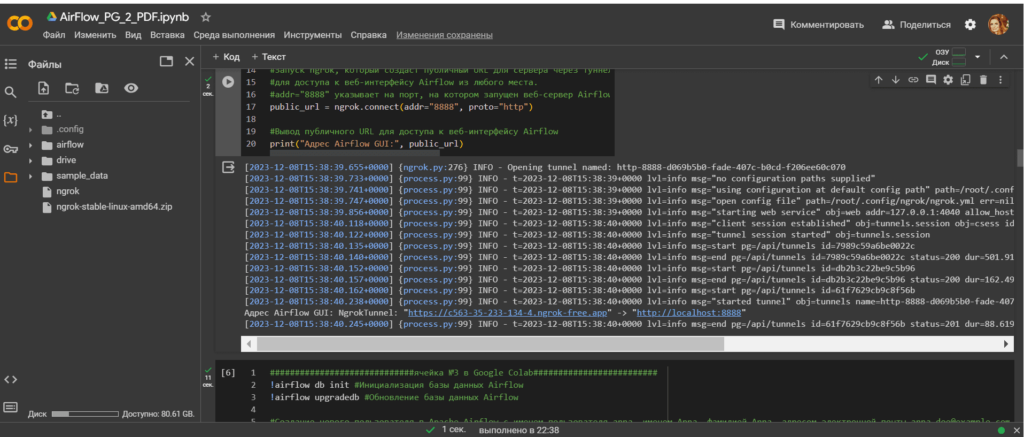Screen dimensions: 1024x437
Task: Click the line with public_url = ngrok.connect
Action: coord(402,107)
